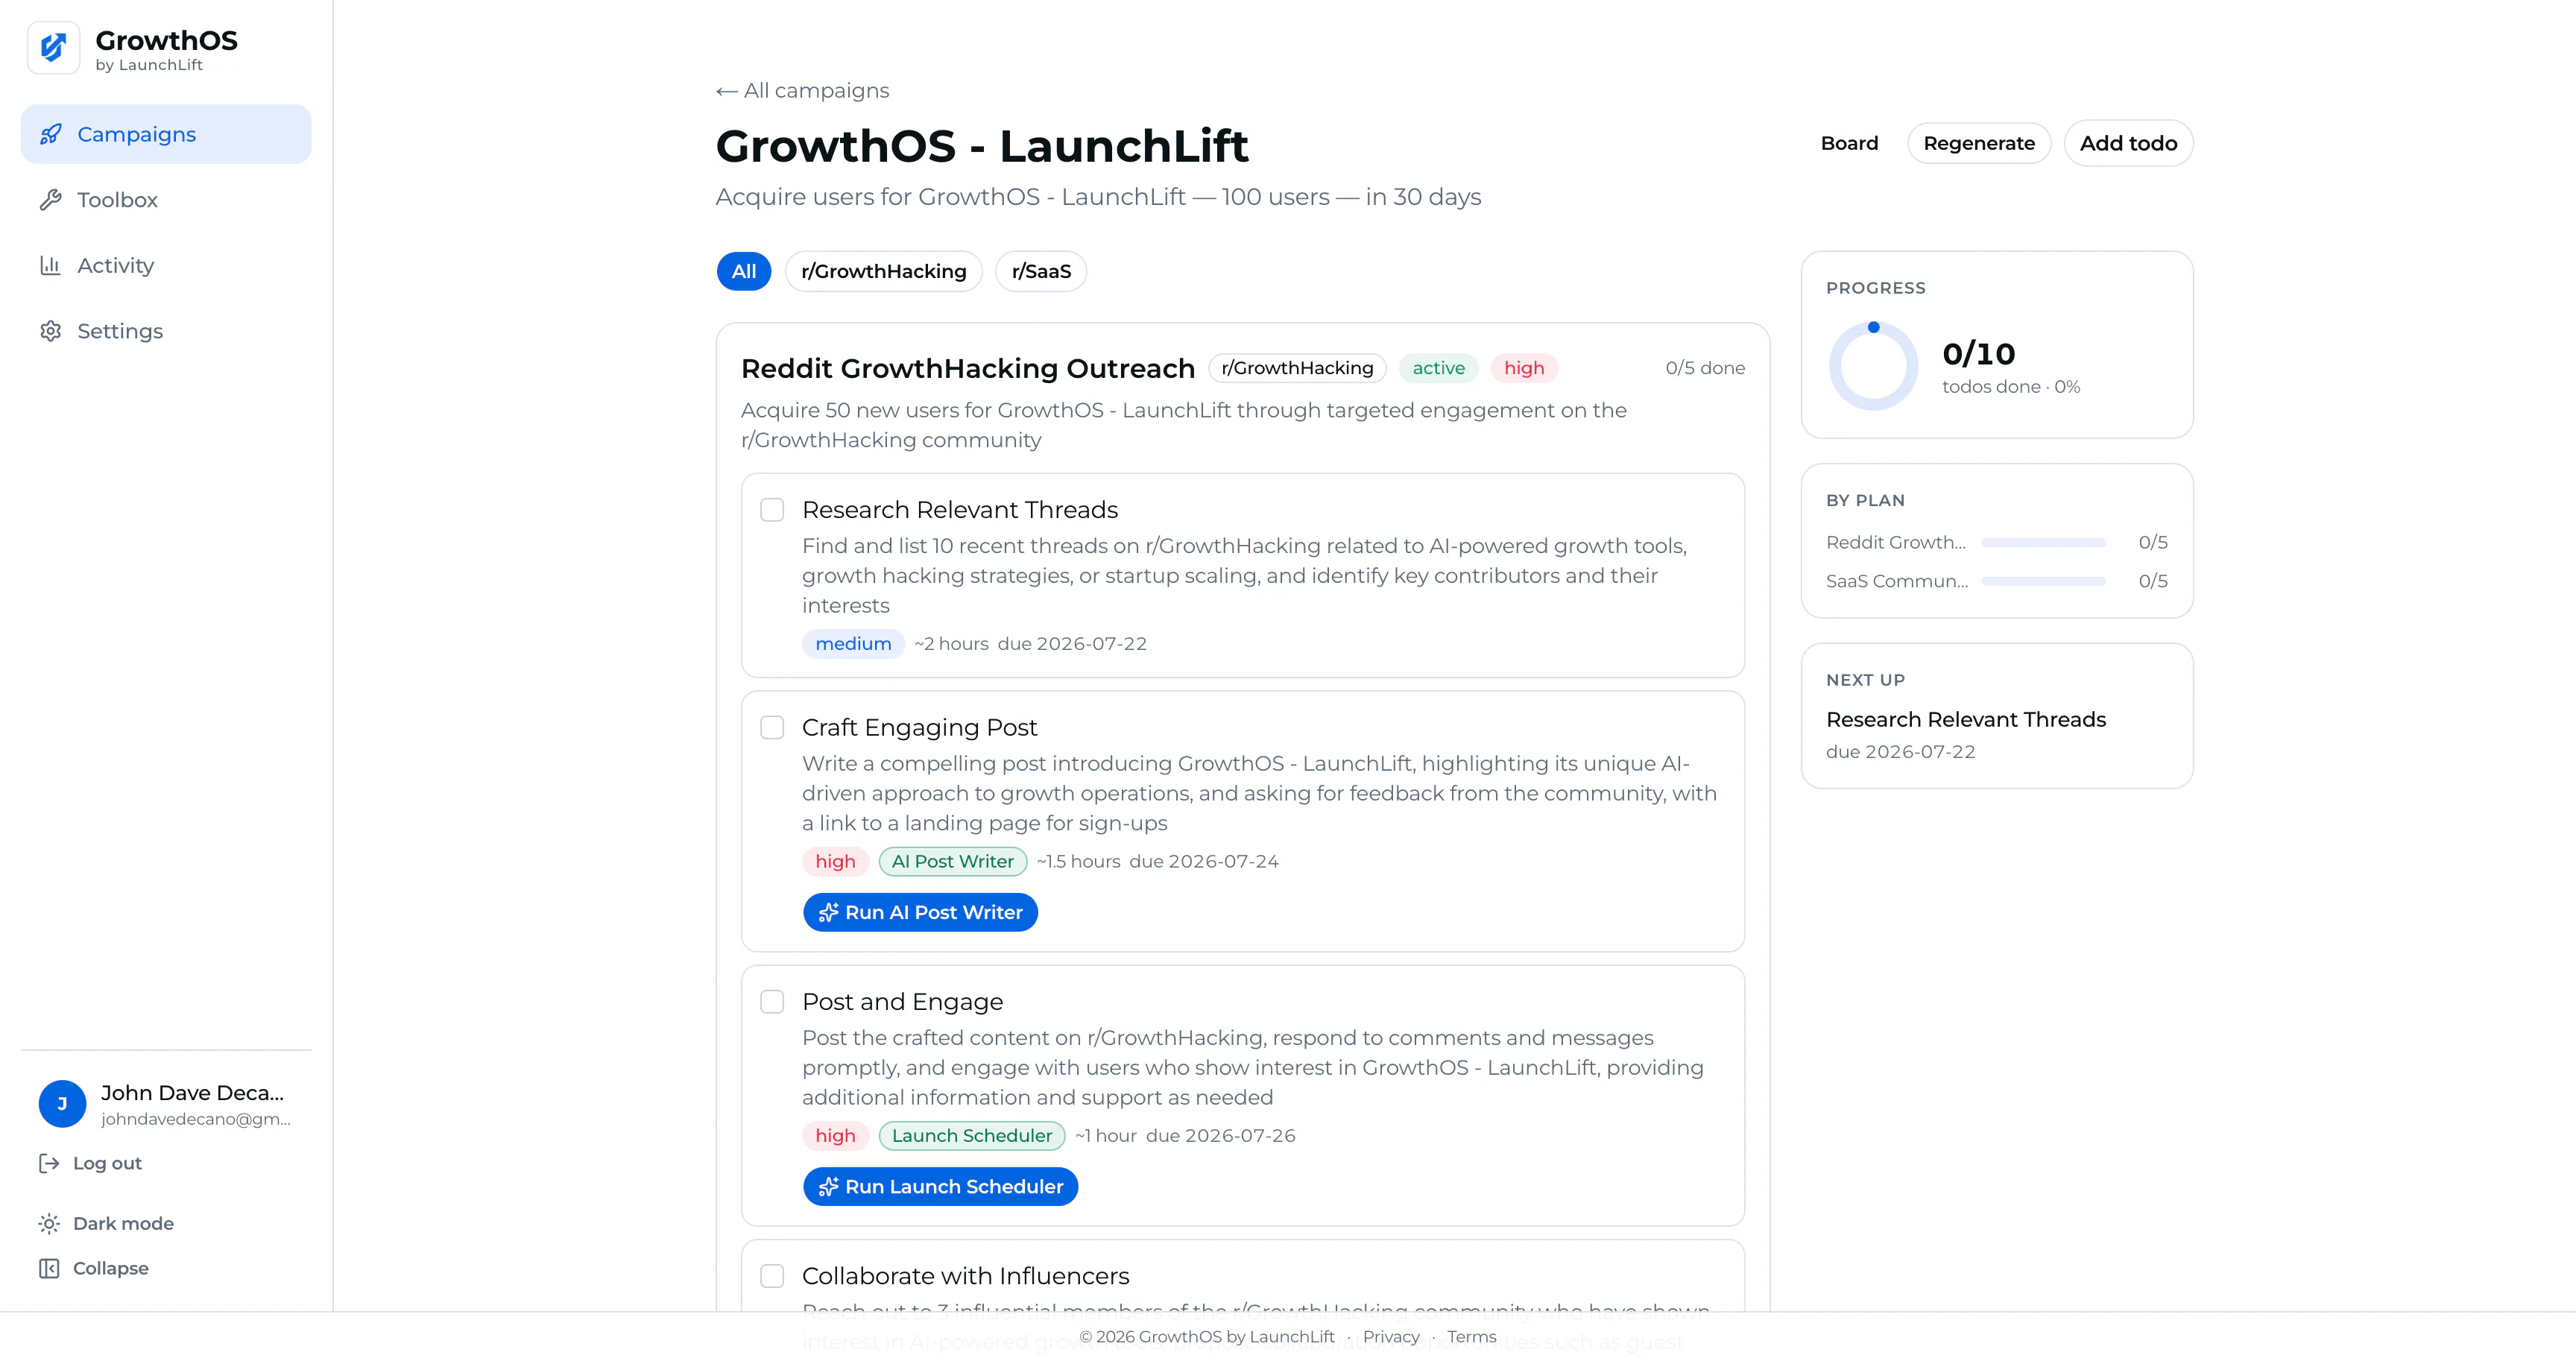Open the Toolbox sidebar item
Image resolution: width=2576 pixels, height=1361 pixels.
coord(166,200)
